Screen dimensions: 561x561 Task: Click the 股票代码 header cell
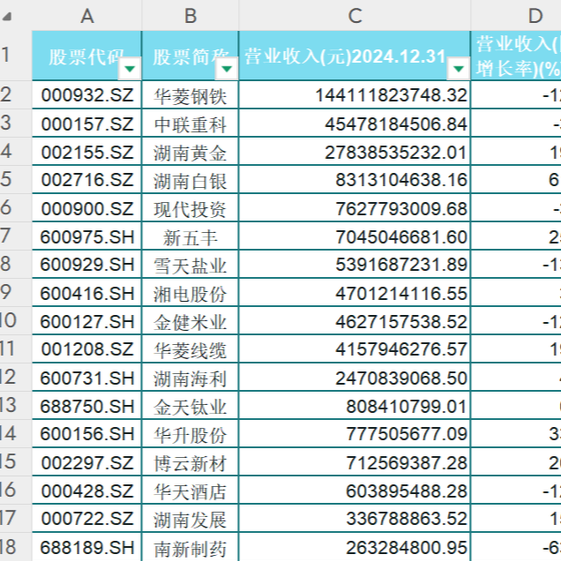pyautogui.click(x=87, y=55)
